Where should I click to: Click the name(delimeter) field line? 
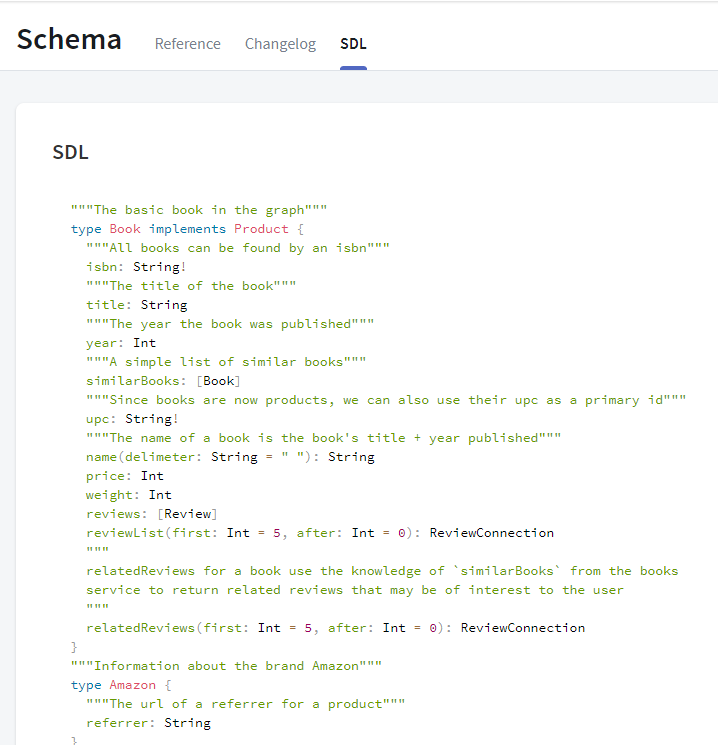[x=230, y=457]
